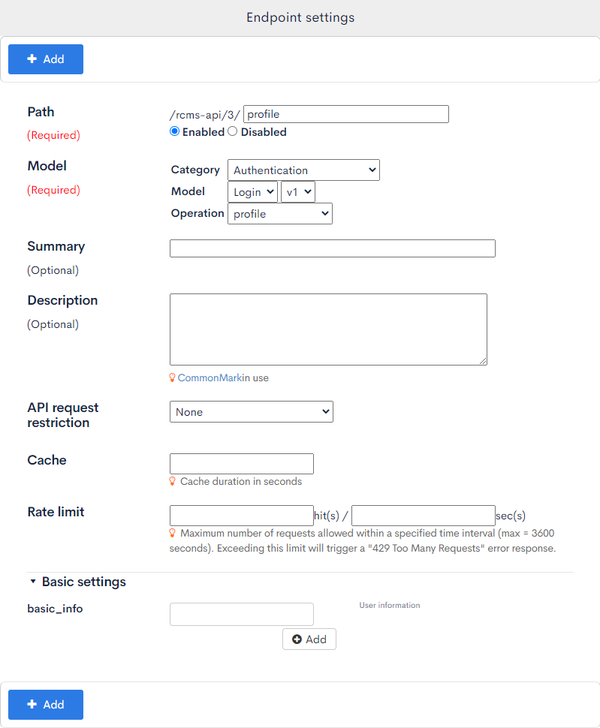Click the Cache duration input field
This screenshot has height=728, width=600.
coord(241,463)
